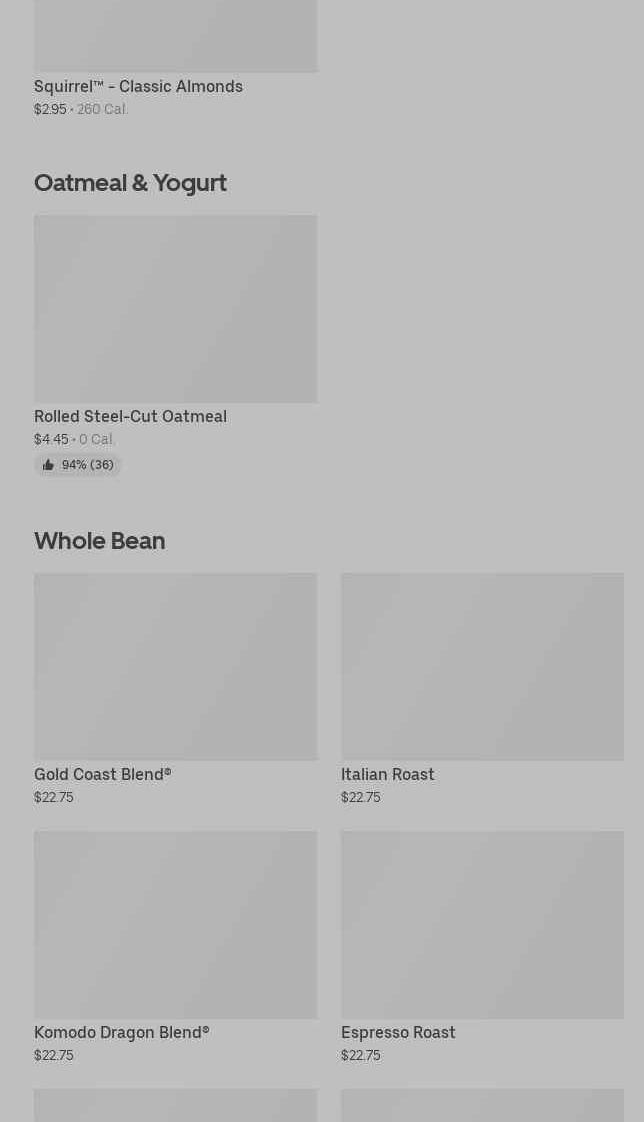The image size is (644, 1122).
Task: Choose the Espresso Roast title
Action: tap(397, 1032)
